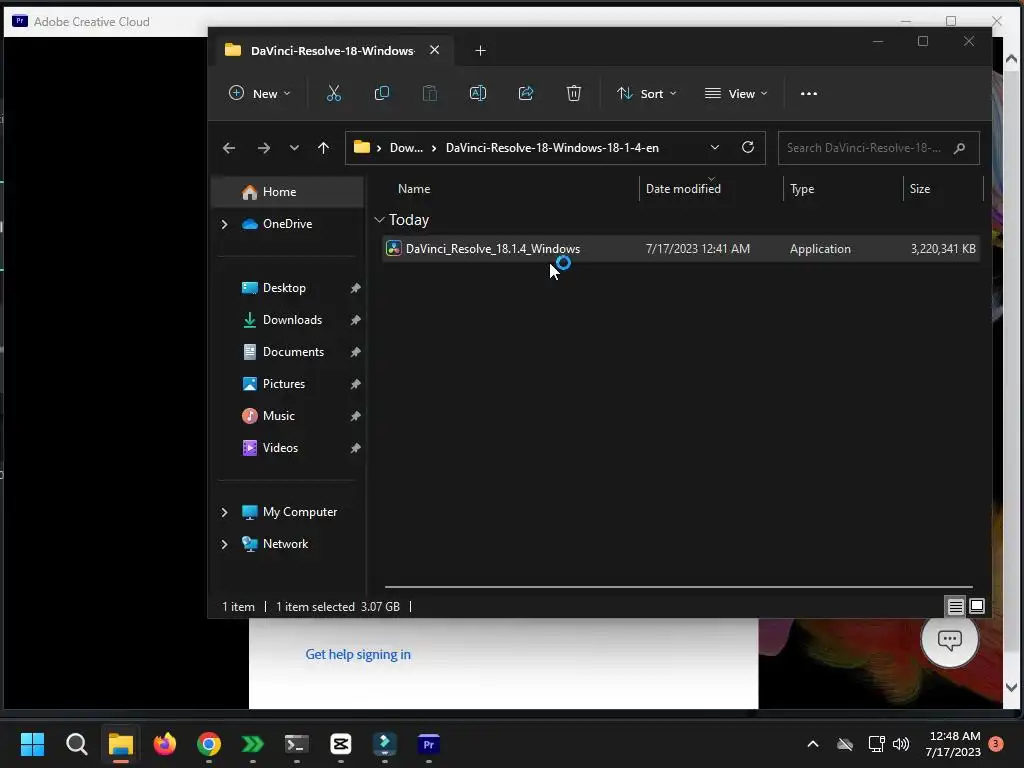Screen dimensions: 1024x768
Task: Launch Google Chrome from the taskbar
Action: 209,744
